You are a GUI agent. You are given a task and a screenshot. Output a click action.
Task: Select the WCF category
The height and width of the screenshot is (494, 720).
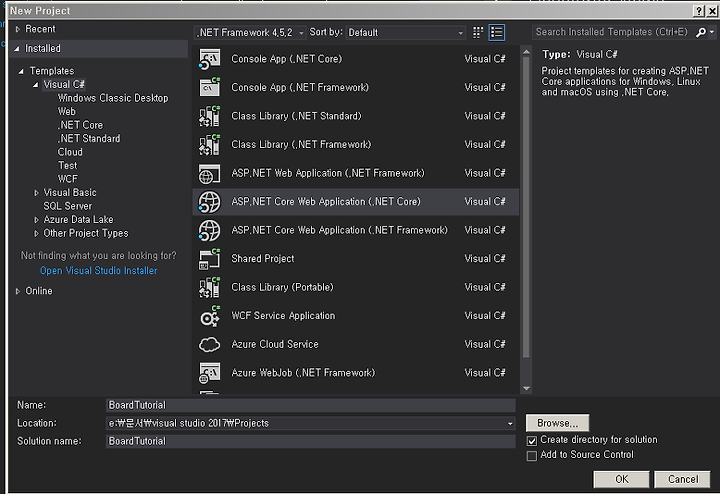(x=68, y=179)
